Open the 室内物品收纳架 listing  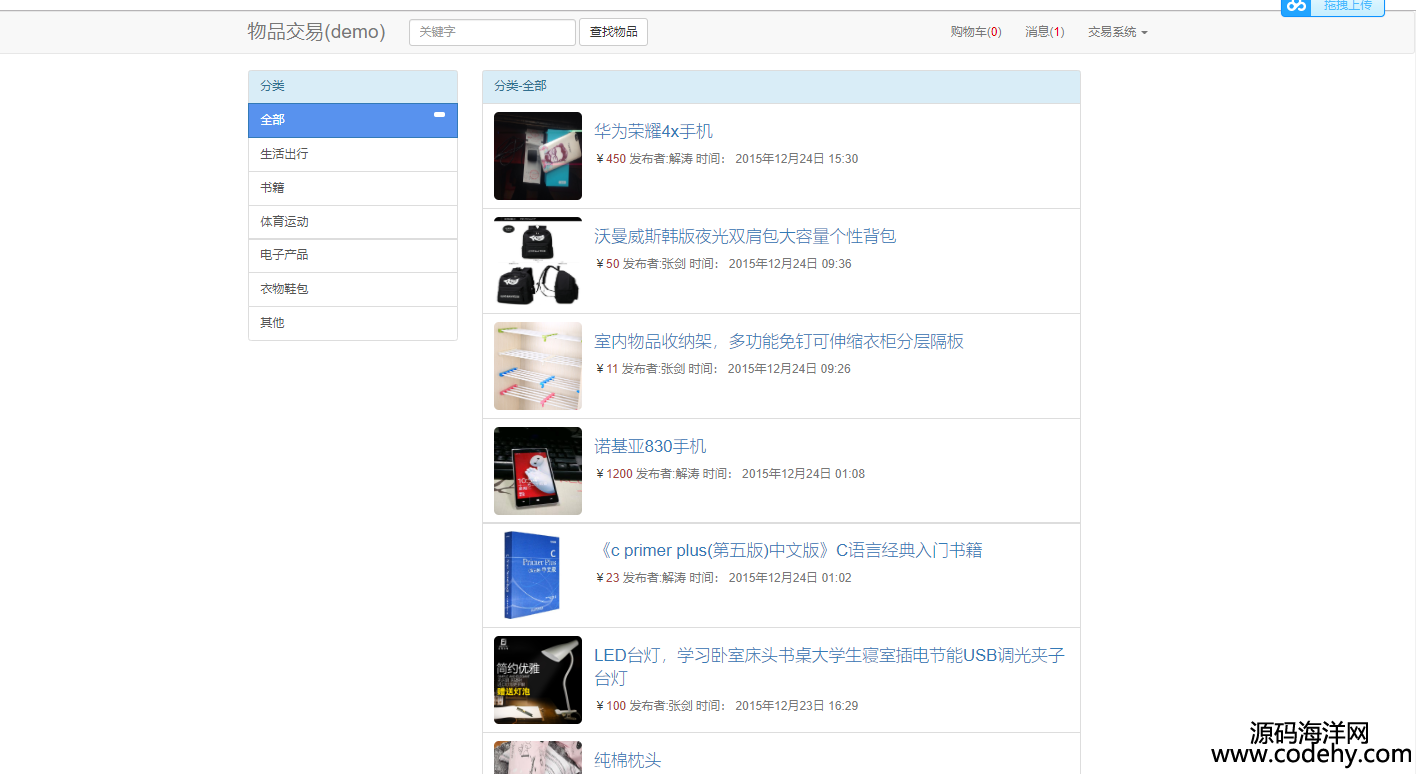[x=779, y=341]
